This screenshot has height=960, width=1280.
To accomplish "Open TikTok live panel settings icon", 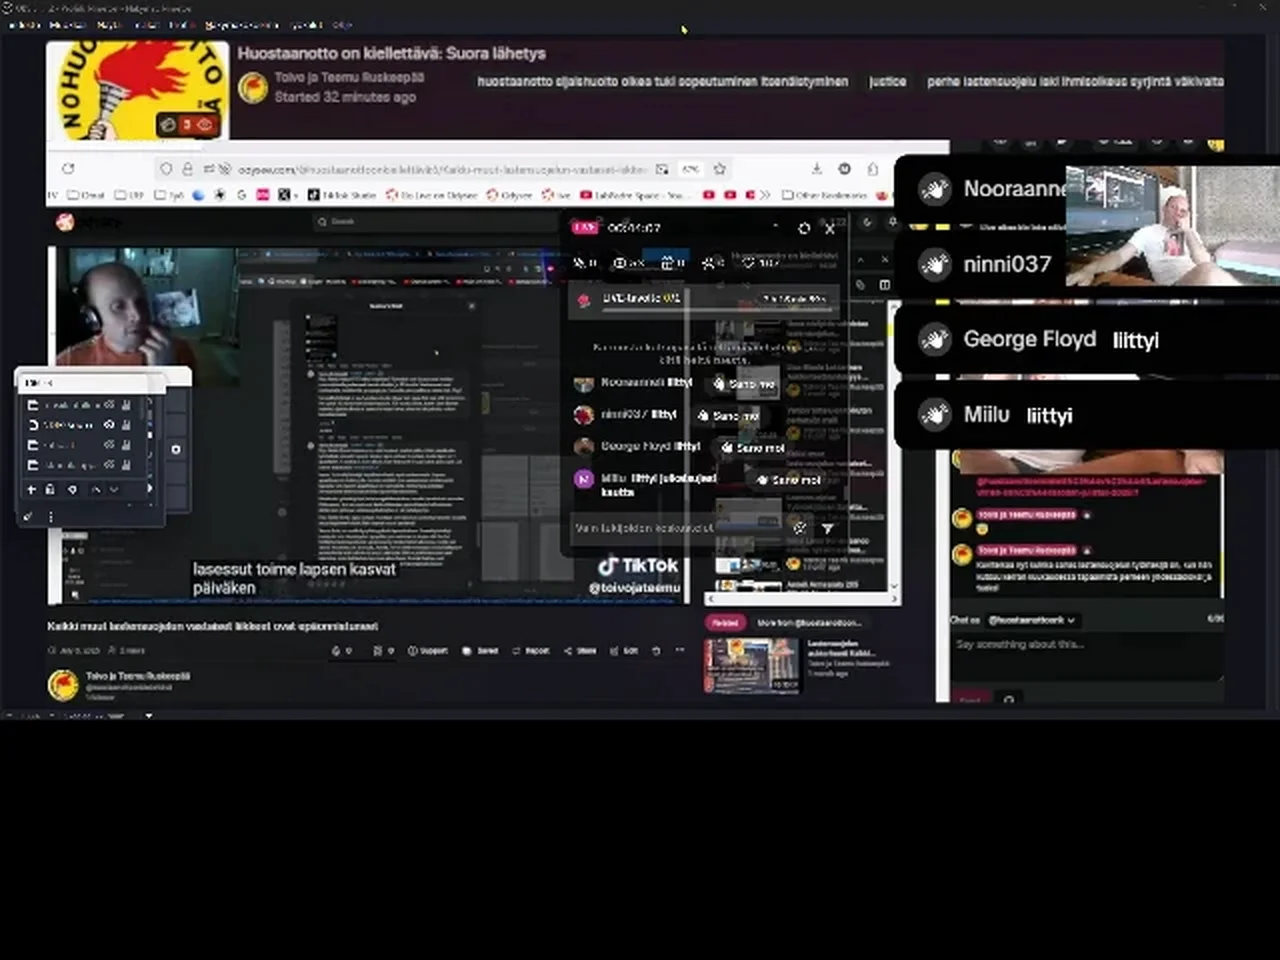I will point(804,228).
